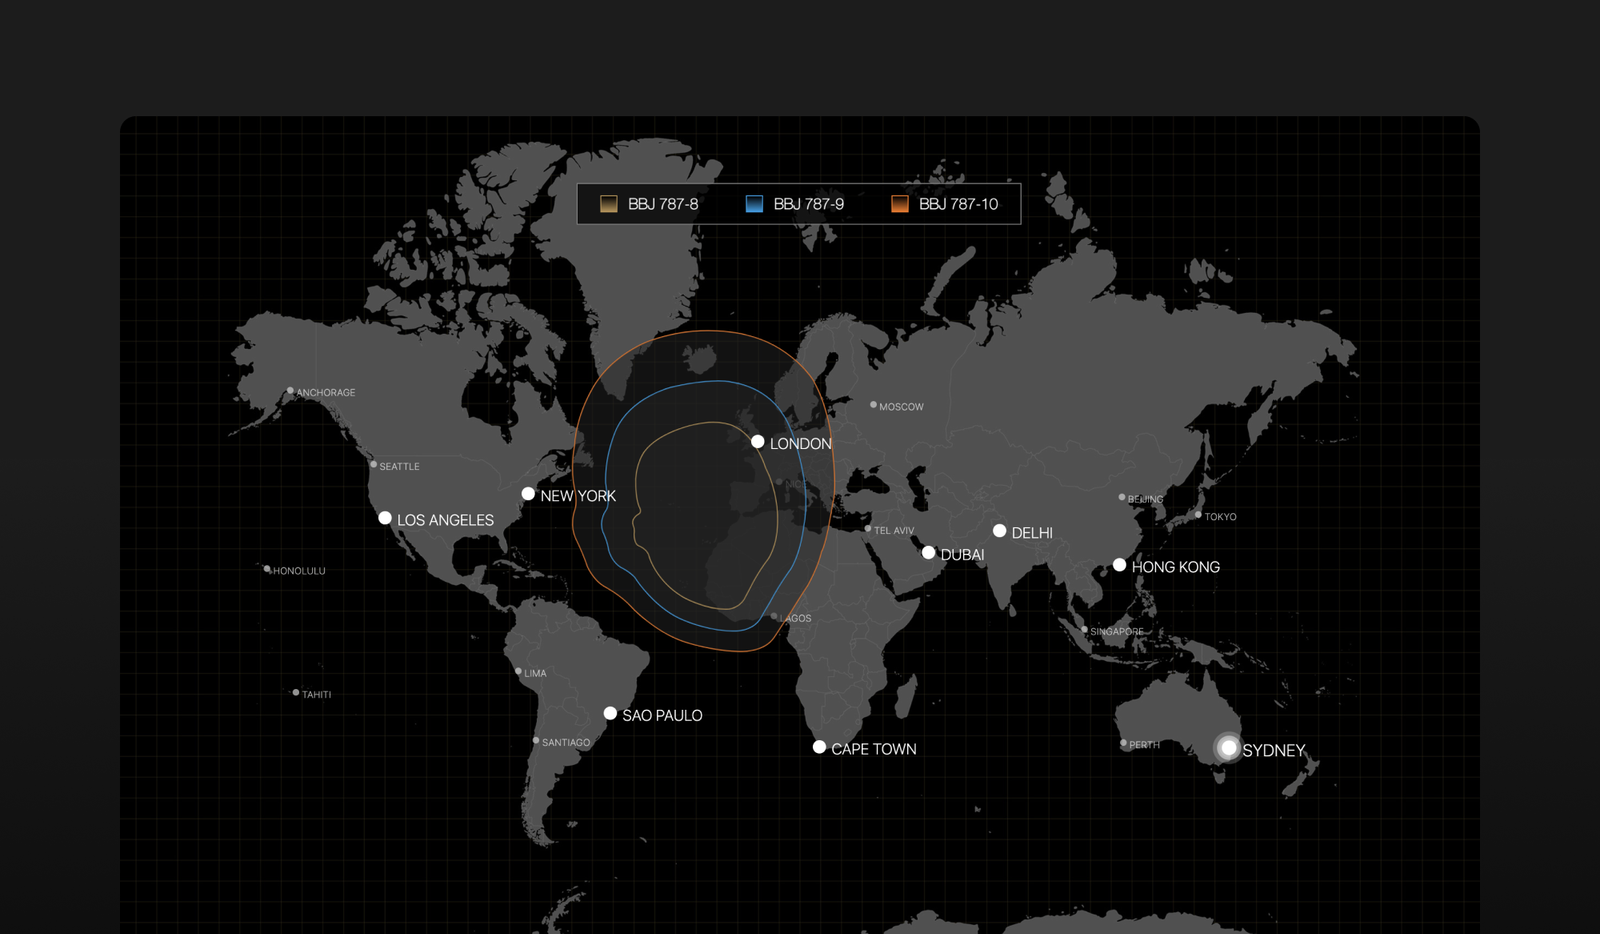Viewport: 1600px width, 934px height.
Task: Select the New York city marker
Action: 528,494
